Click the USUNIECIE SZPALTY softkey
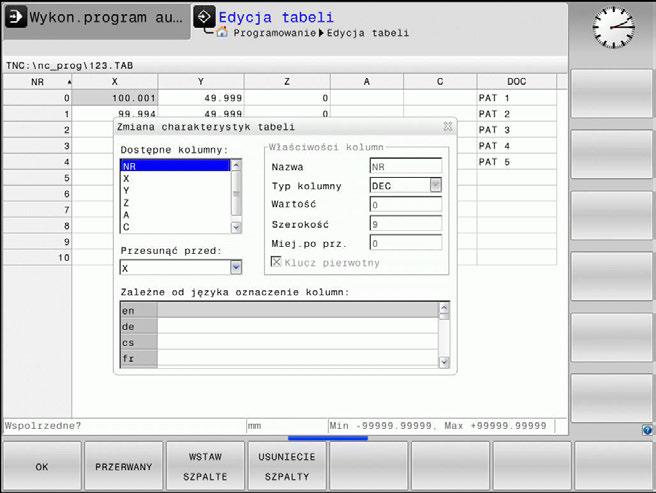 [287, 466]
